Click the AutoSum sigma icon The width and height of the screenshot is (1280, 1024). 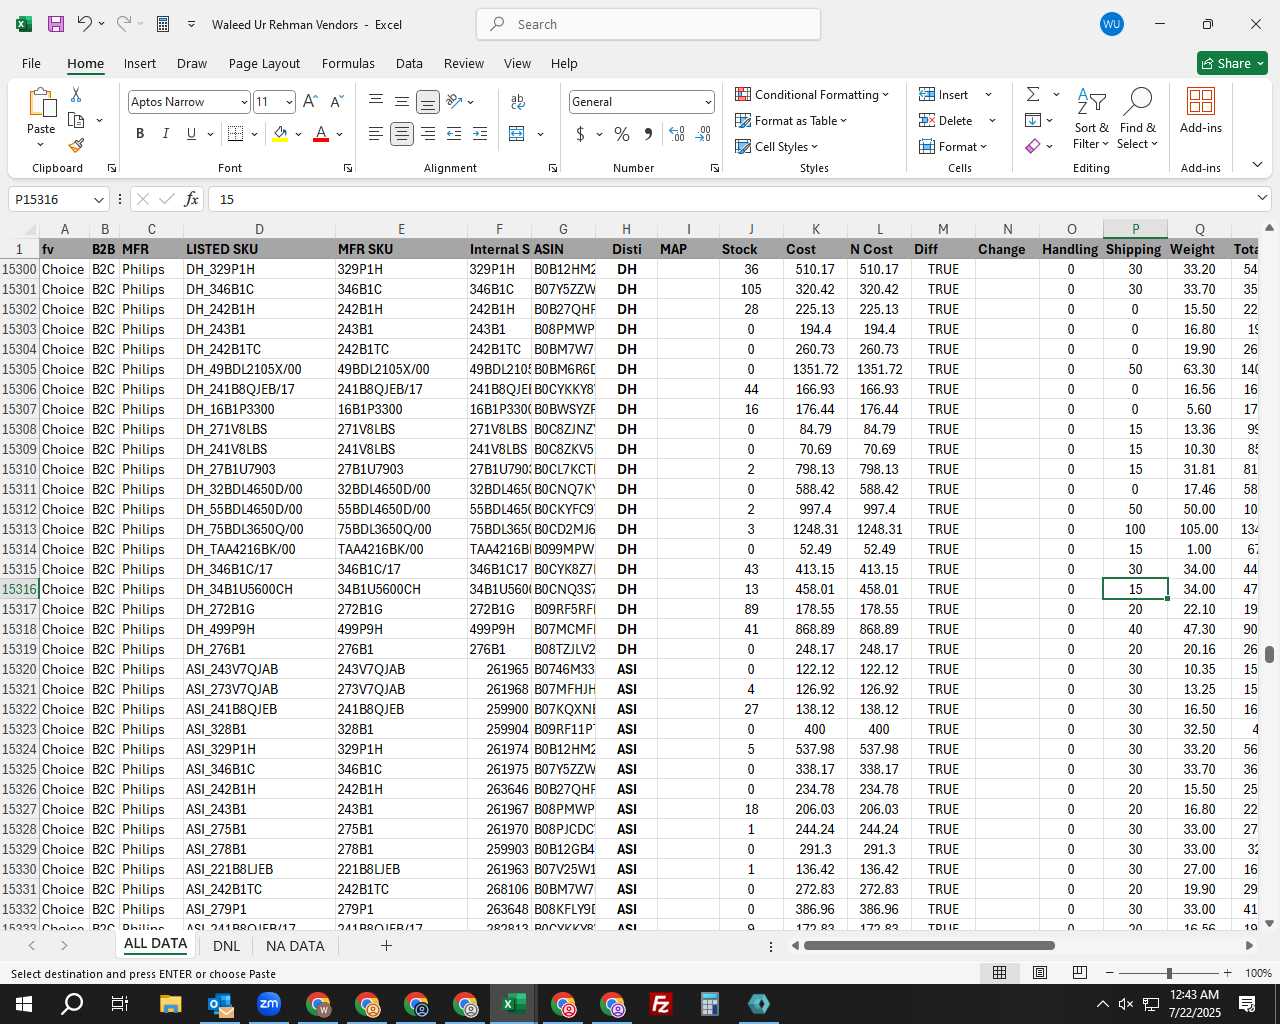click(x=1033, y=94)
